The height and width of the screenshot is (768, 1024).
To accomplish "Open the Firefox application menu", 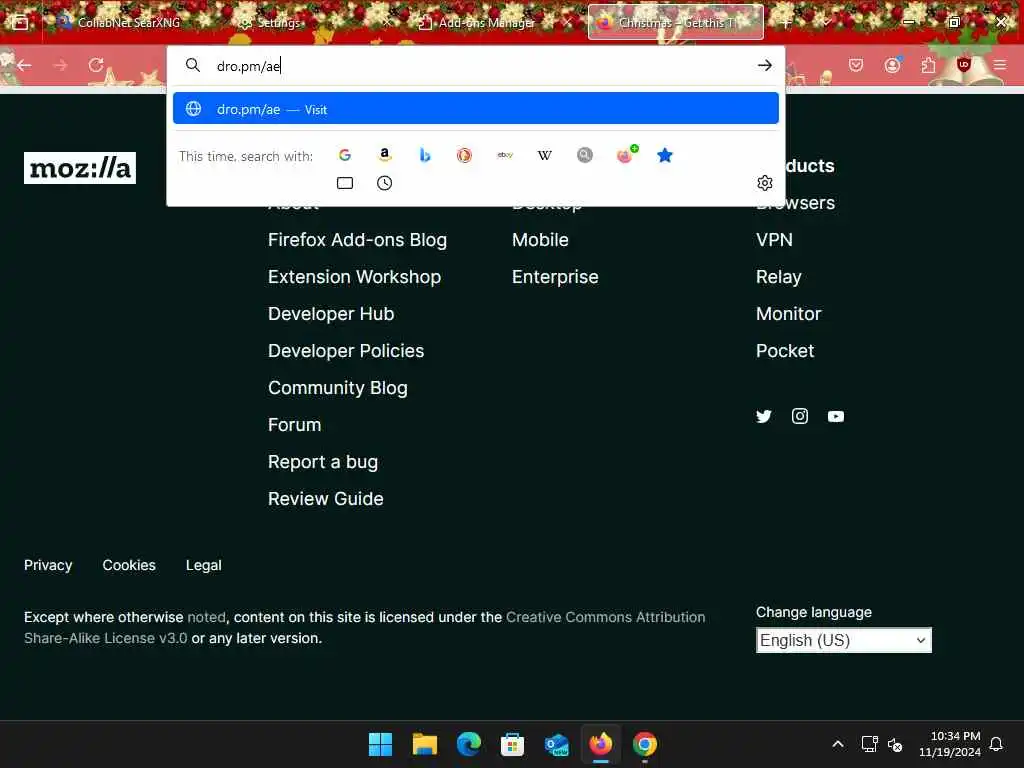I will (1000, 65).
